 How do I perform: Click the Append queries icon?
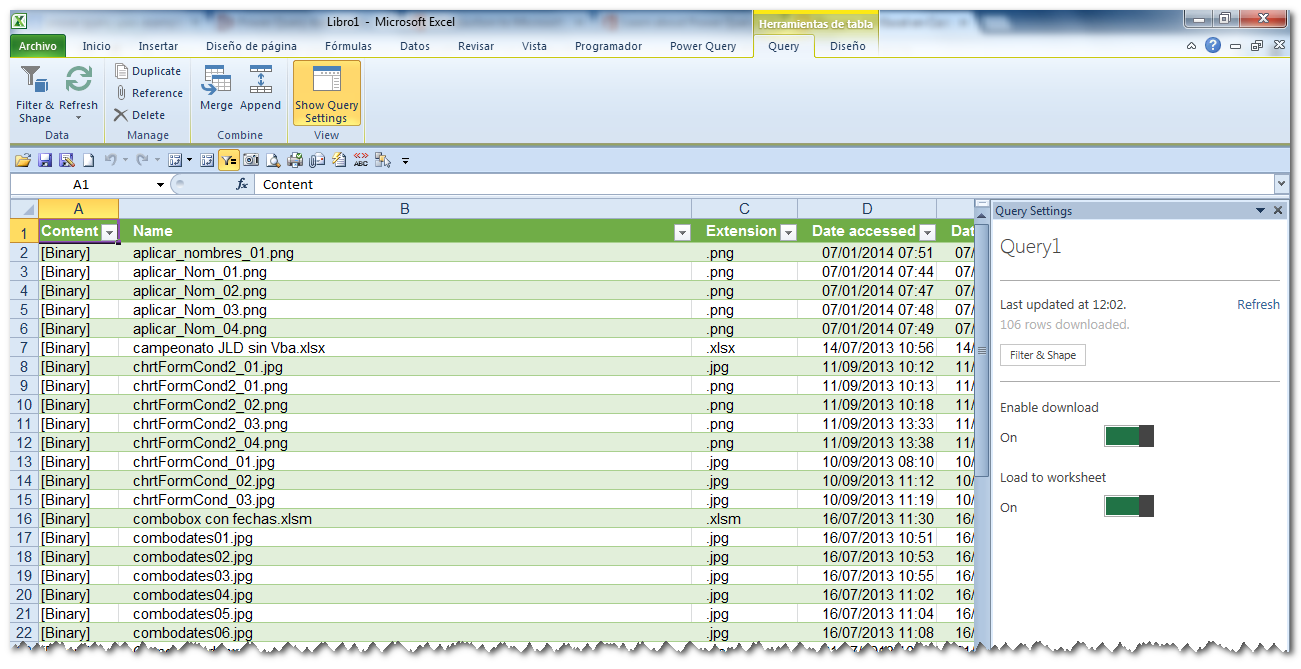[x=260, y=84]
